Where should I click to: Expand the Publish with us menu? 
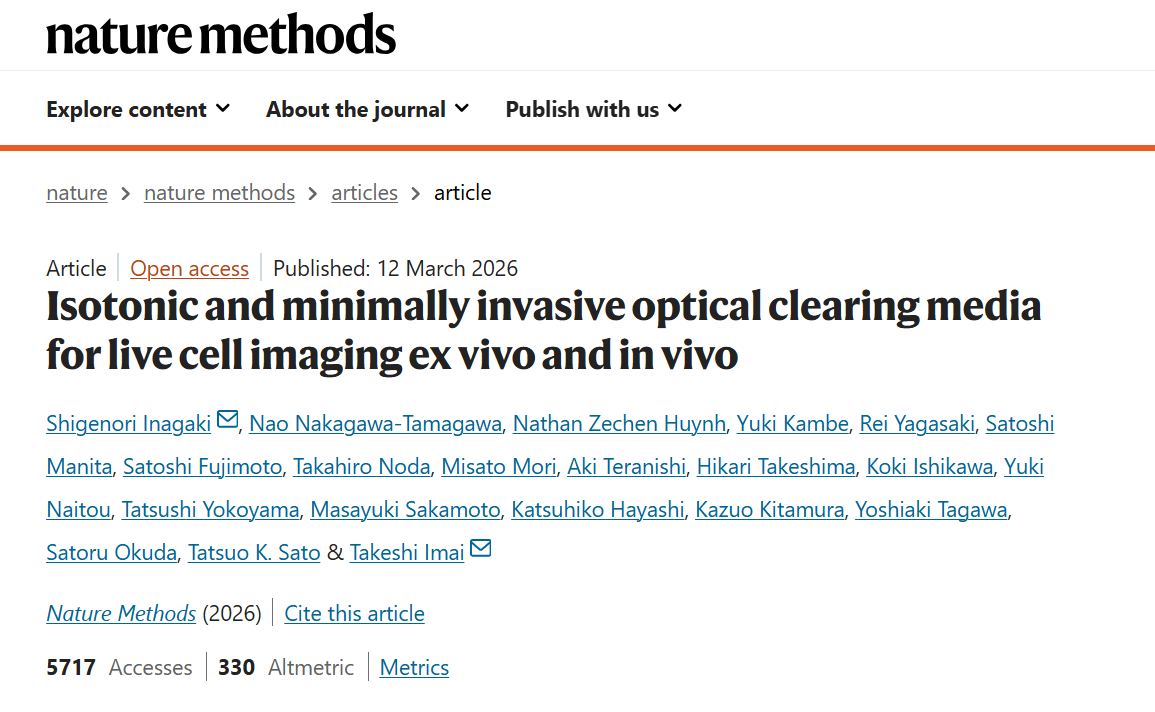click(x=593, y=109)
